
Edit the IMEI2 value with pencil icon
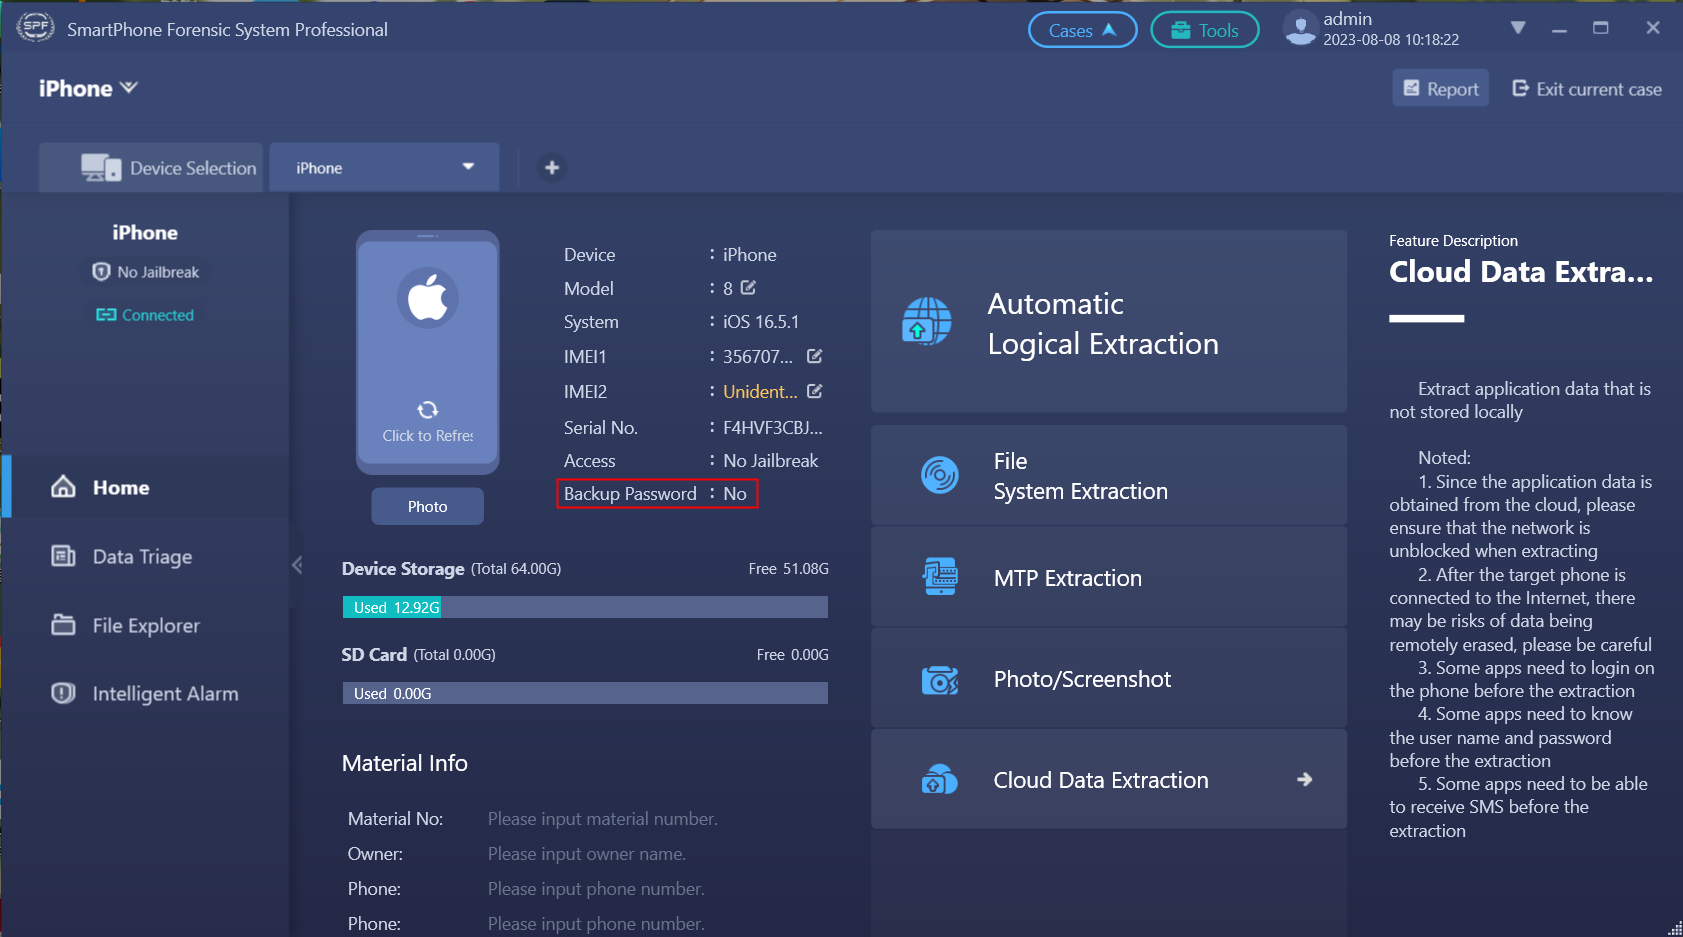(814, 391)
